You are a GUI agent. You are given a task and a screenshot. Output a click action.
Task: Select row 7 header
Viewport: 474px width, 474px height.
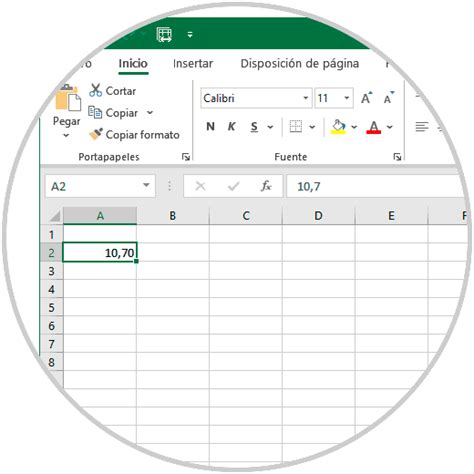tap(52, 344)
